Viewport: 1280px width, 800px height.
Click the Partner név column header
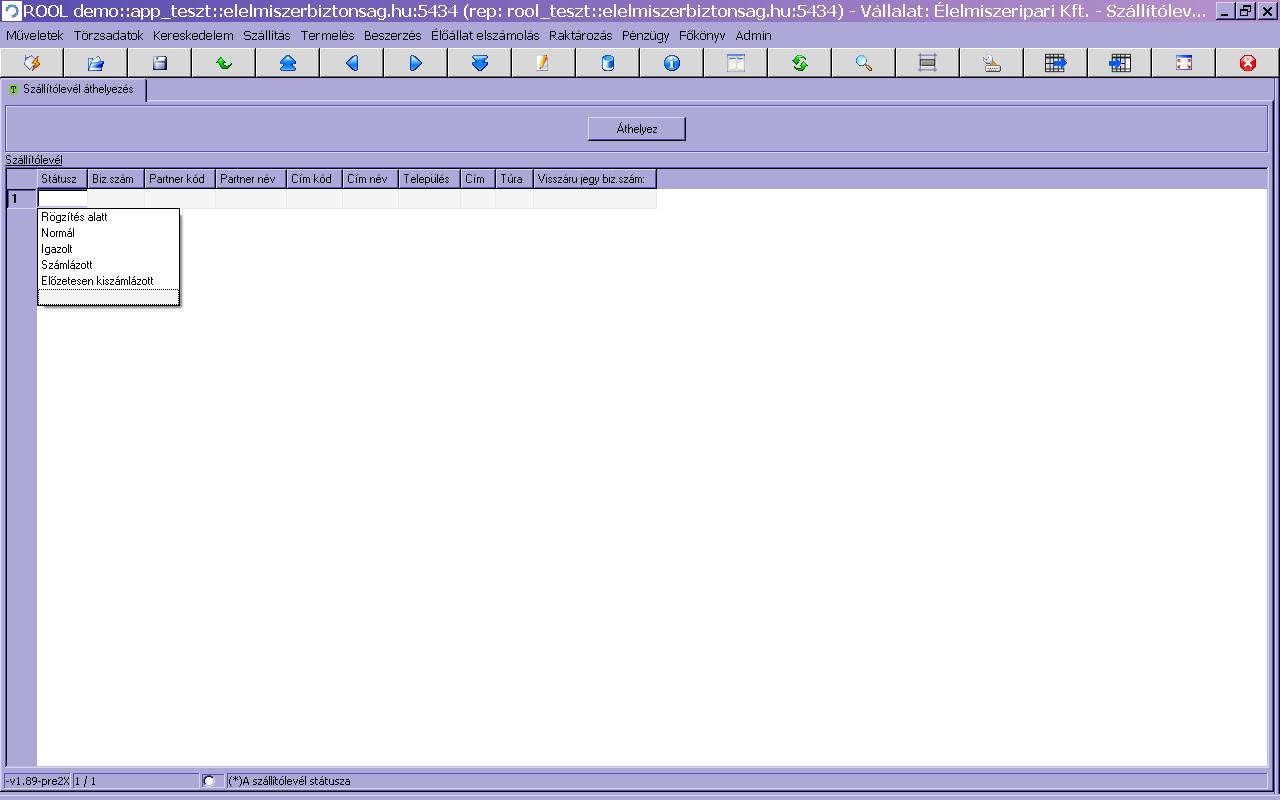pos(247,179)
